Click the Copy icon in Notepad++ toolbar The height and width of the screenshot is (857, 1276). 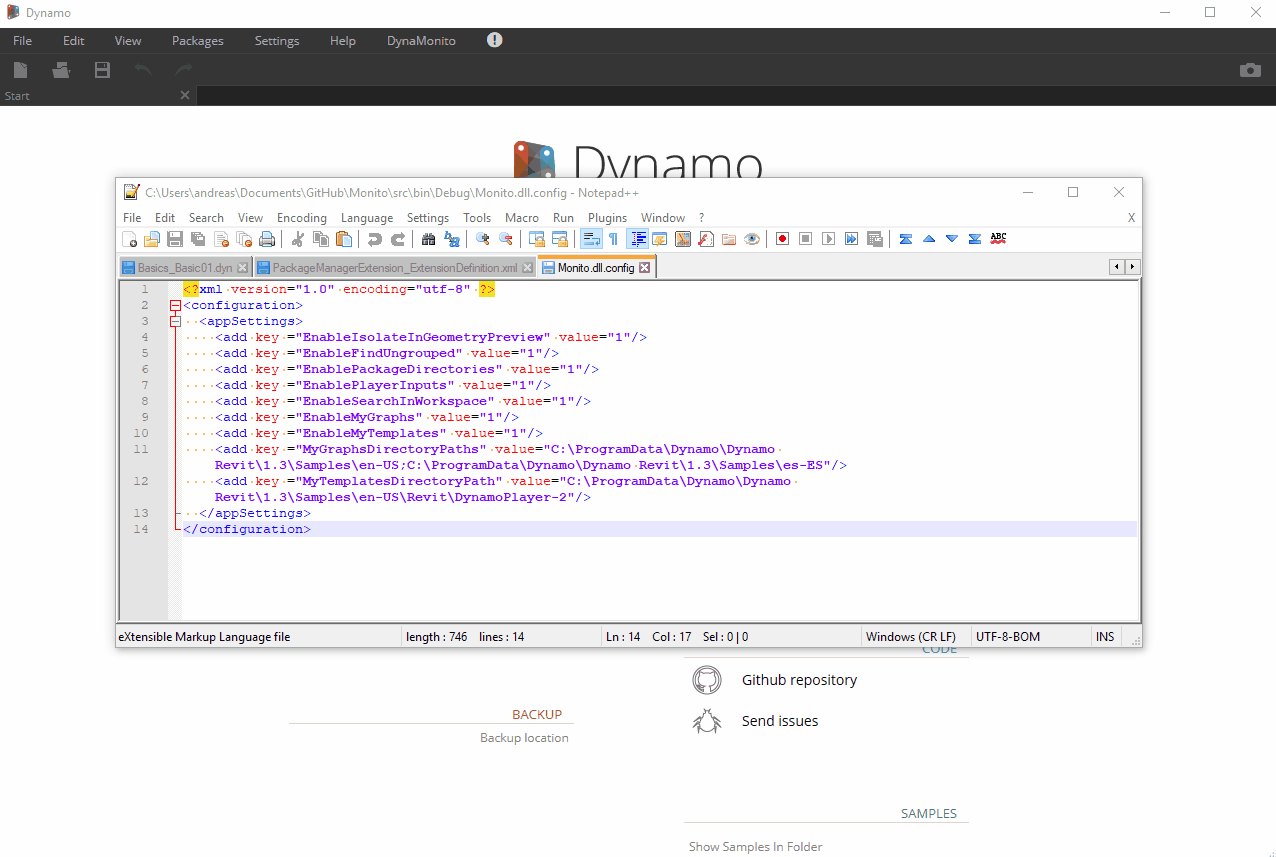(x=321, y=239)
